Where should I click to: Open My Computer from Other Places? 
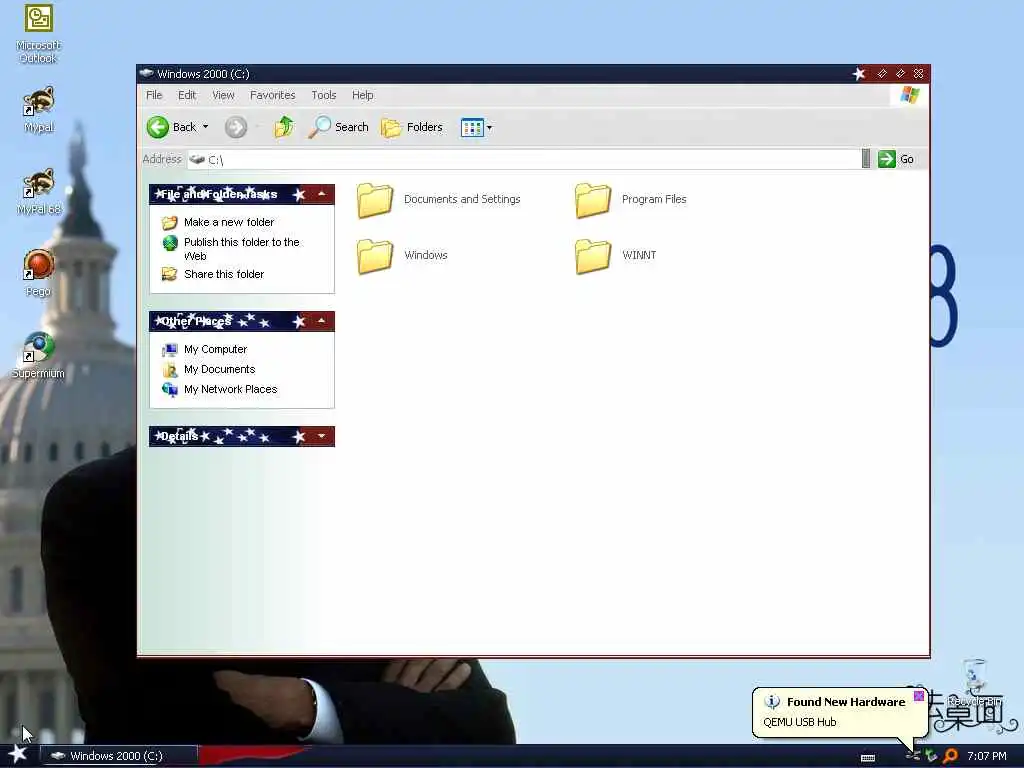pos(216,349)
